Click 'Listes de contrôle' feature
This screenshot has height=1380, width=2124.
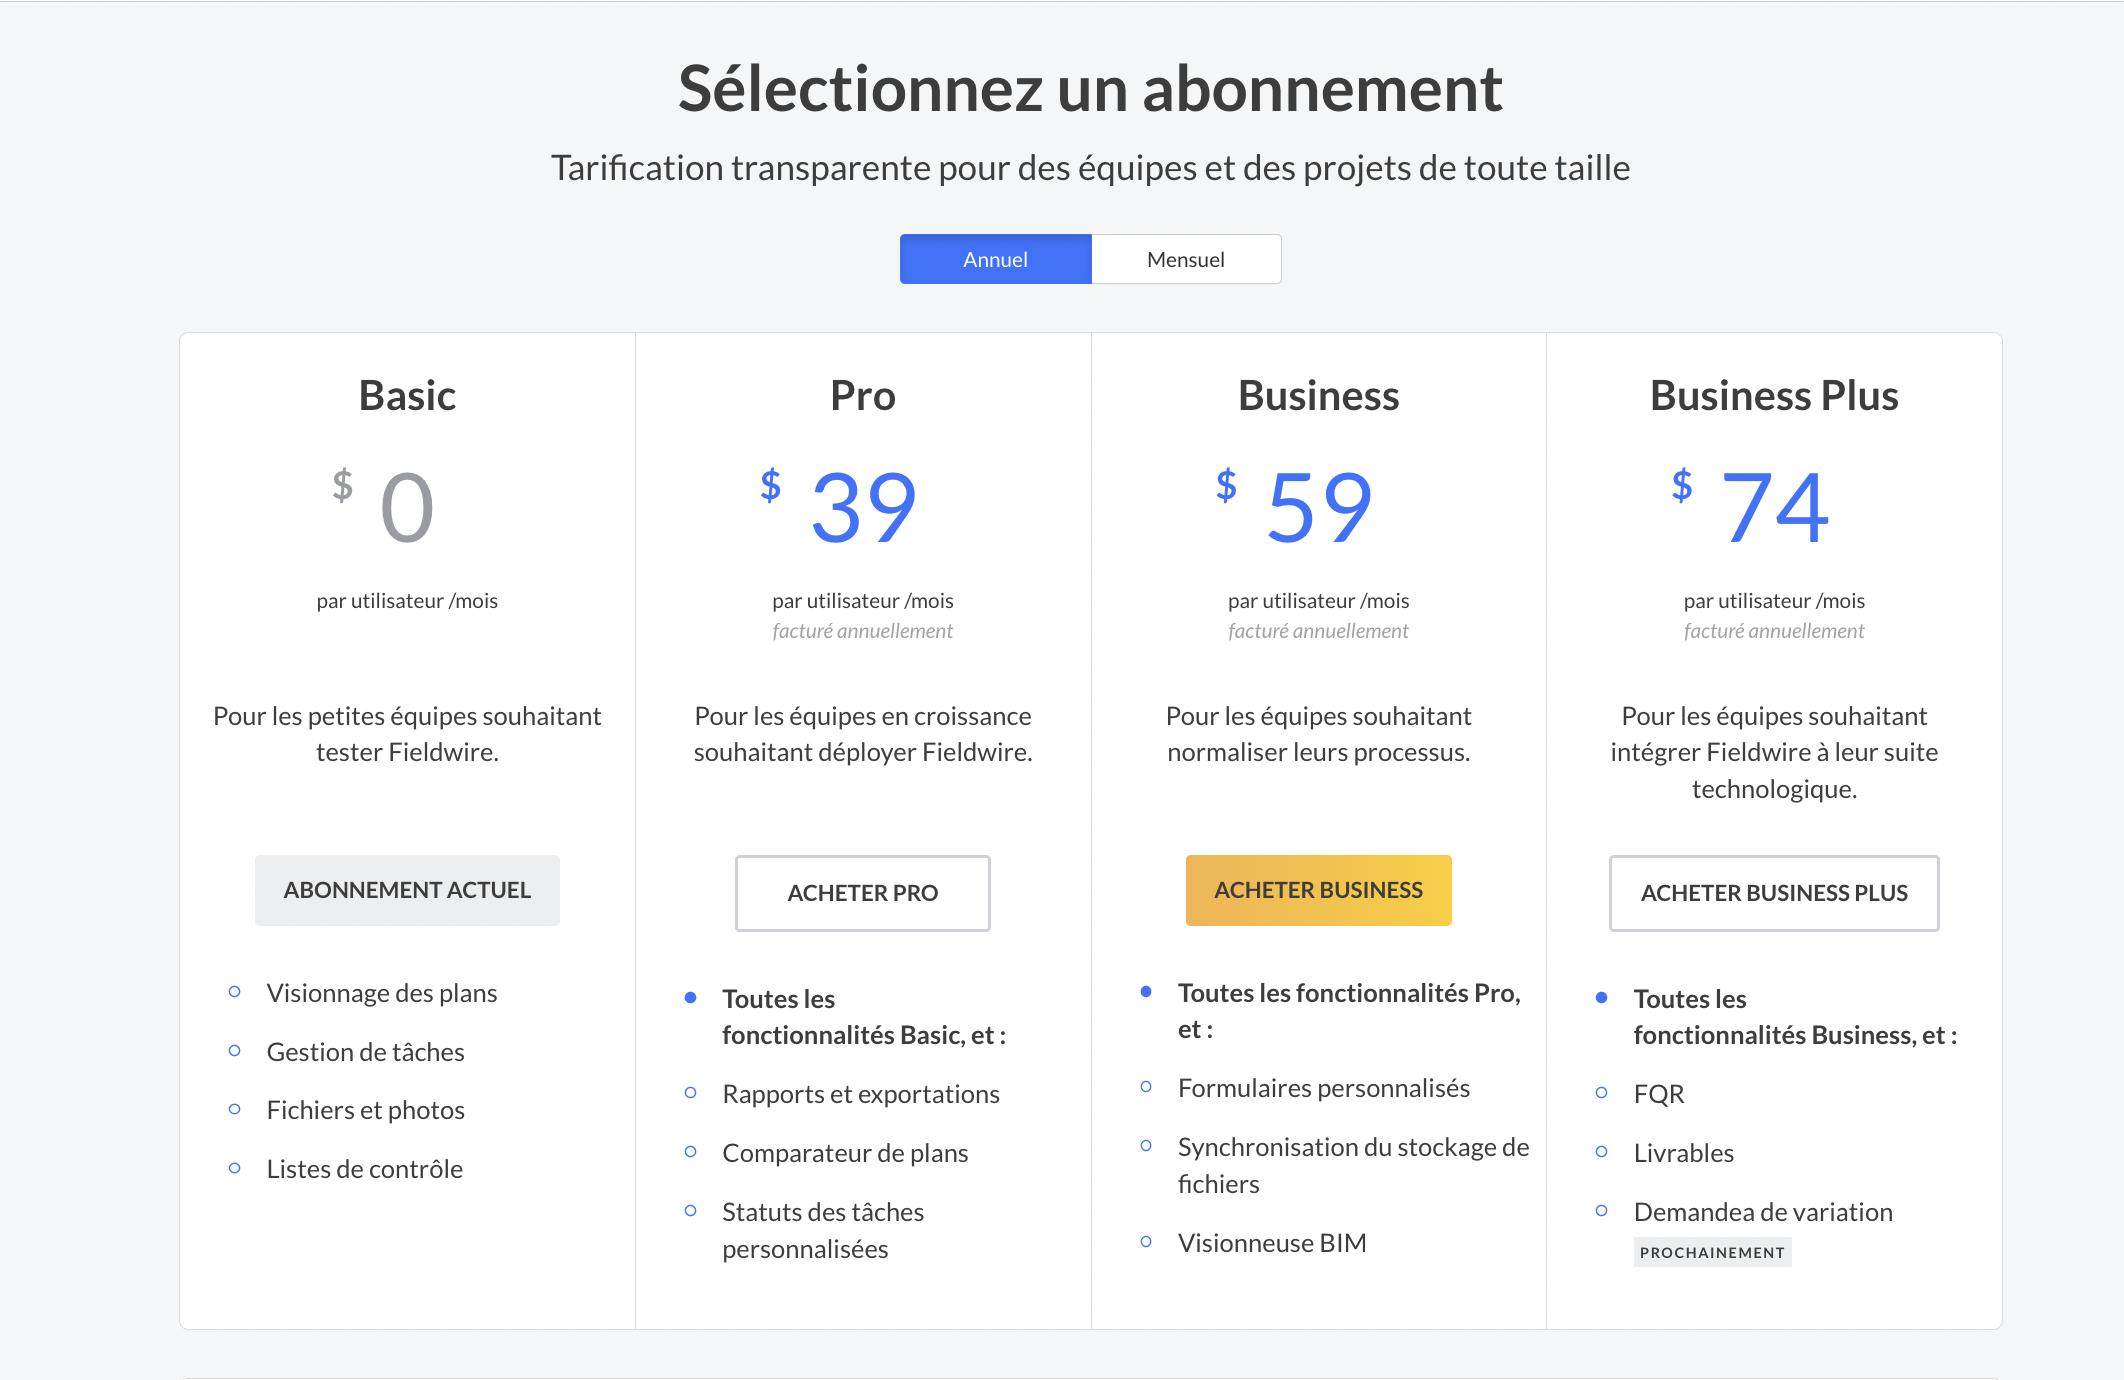[x=364, y=1169]
